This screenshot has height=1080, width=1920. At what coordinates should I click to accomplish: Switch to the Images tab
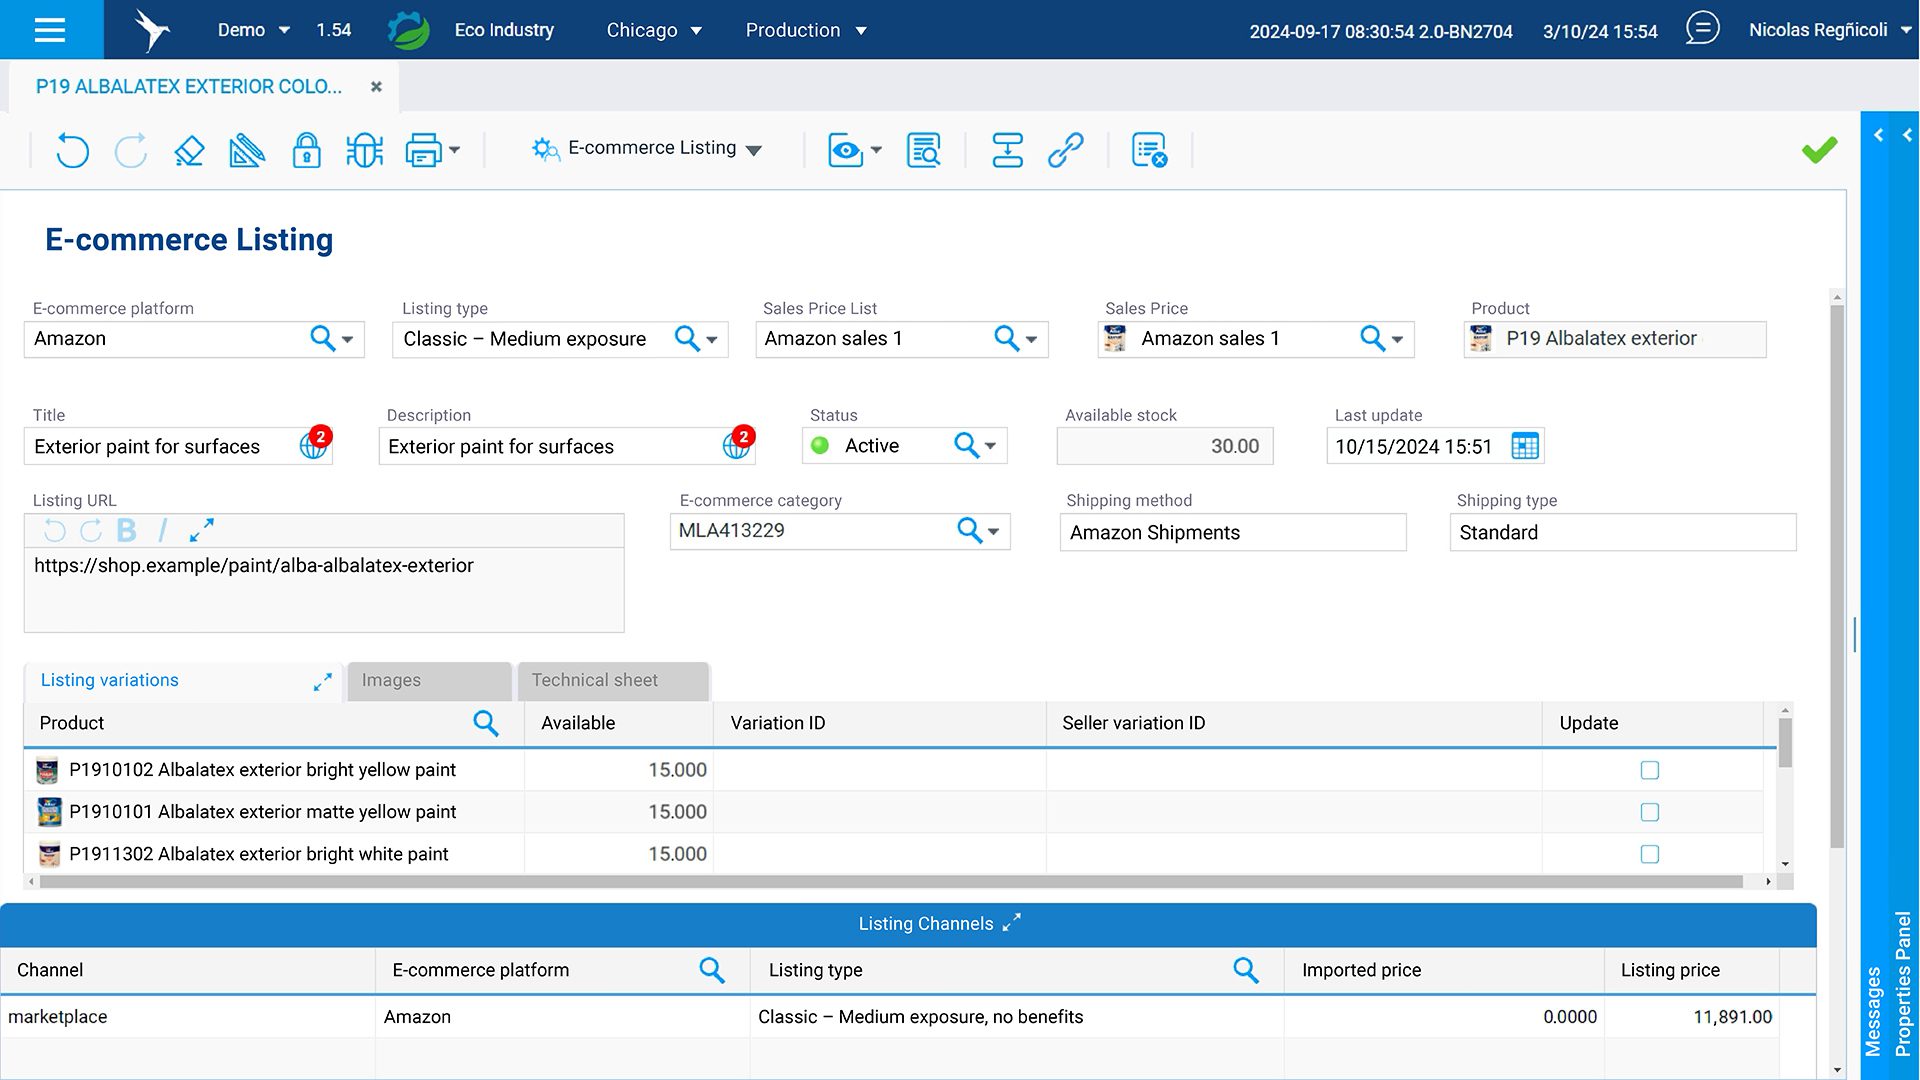(391, 680)
